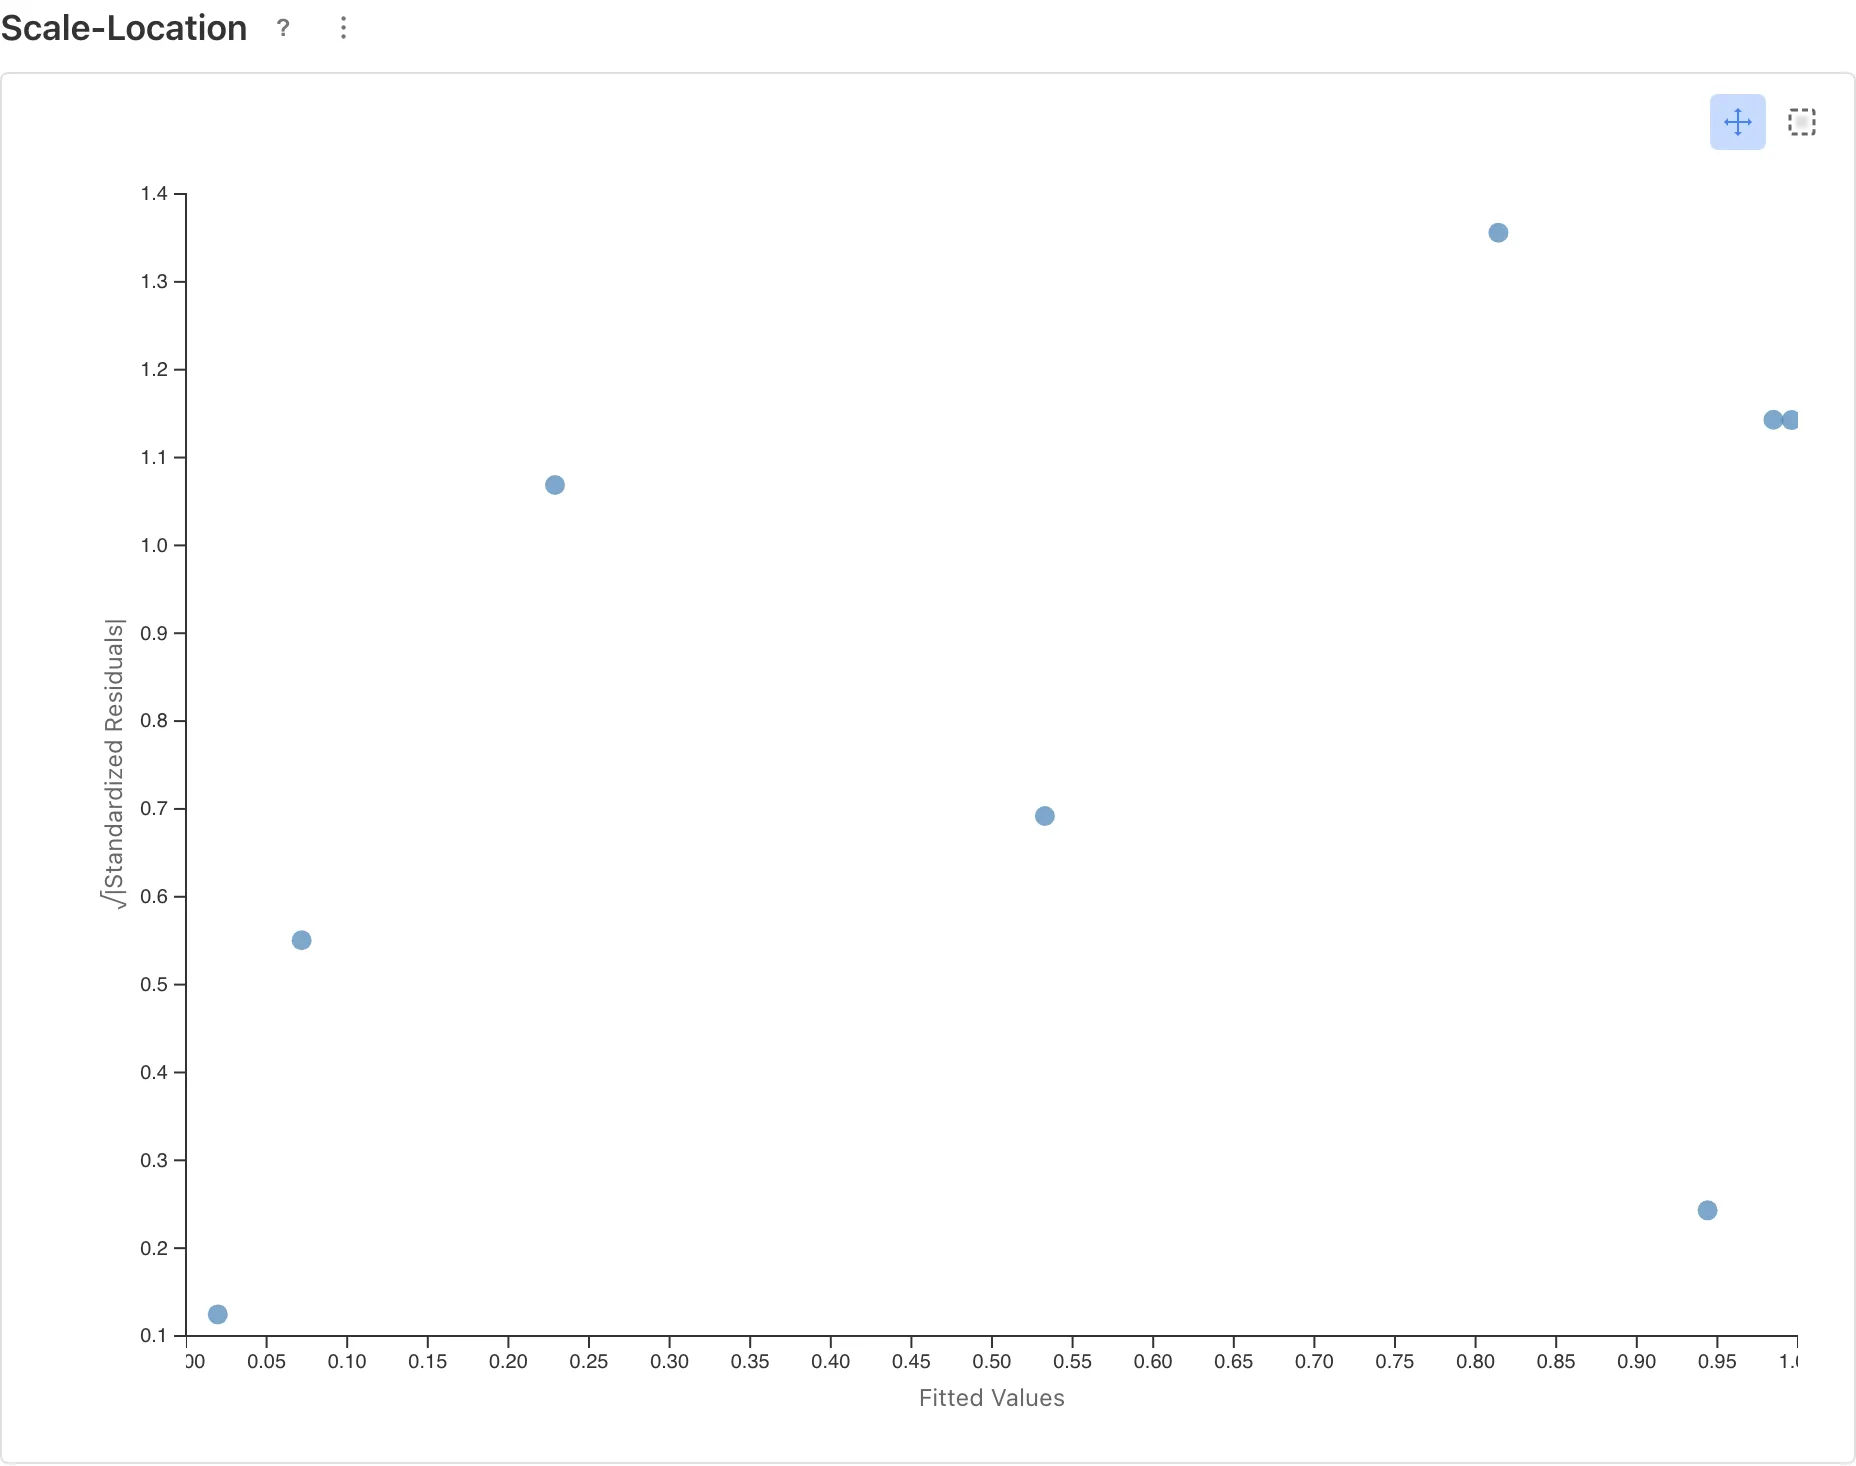Click left point of adjacent pair near 1.14
Viewport: 1856px width, 1466px height.
tap(1772, 420)
